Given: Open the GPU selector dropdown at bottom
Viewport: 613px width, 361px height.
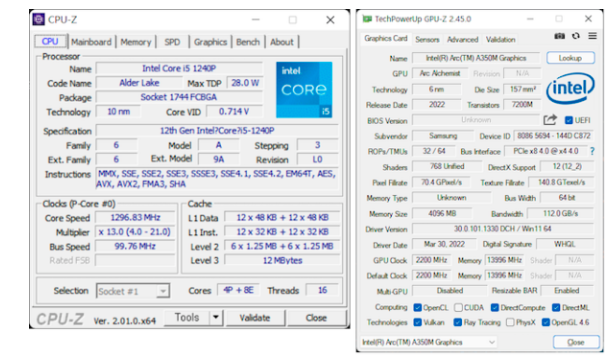Looking at the screenshot, I should [x=428, y=342].
